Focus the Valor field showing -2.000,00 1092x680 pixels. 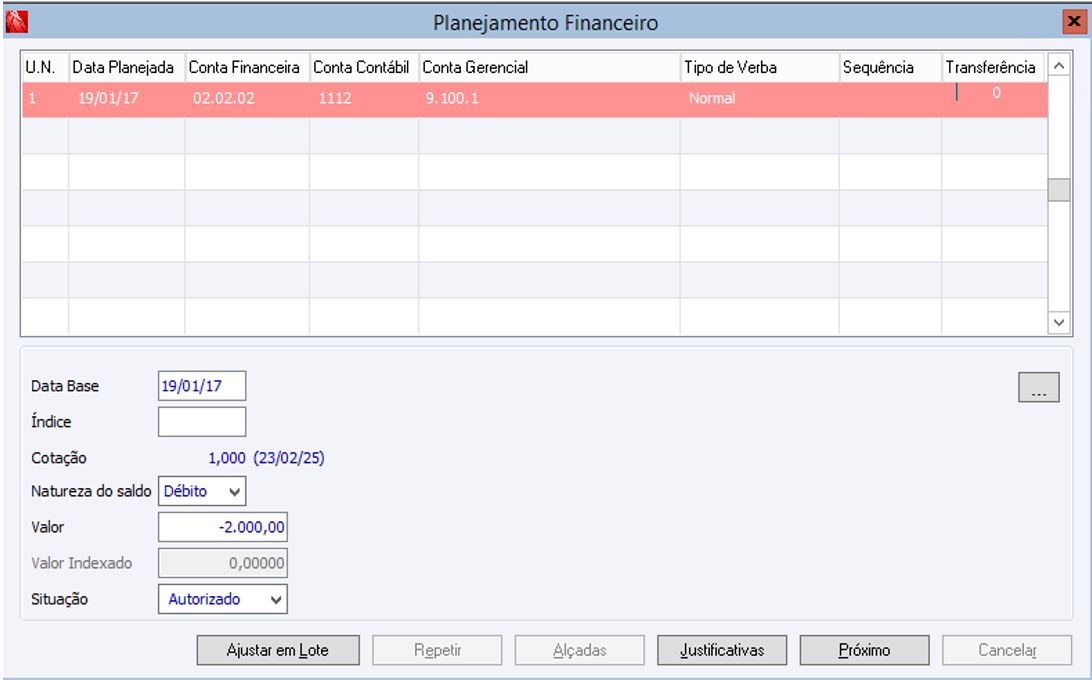tap(223, 527)
